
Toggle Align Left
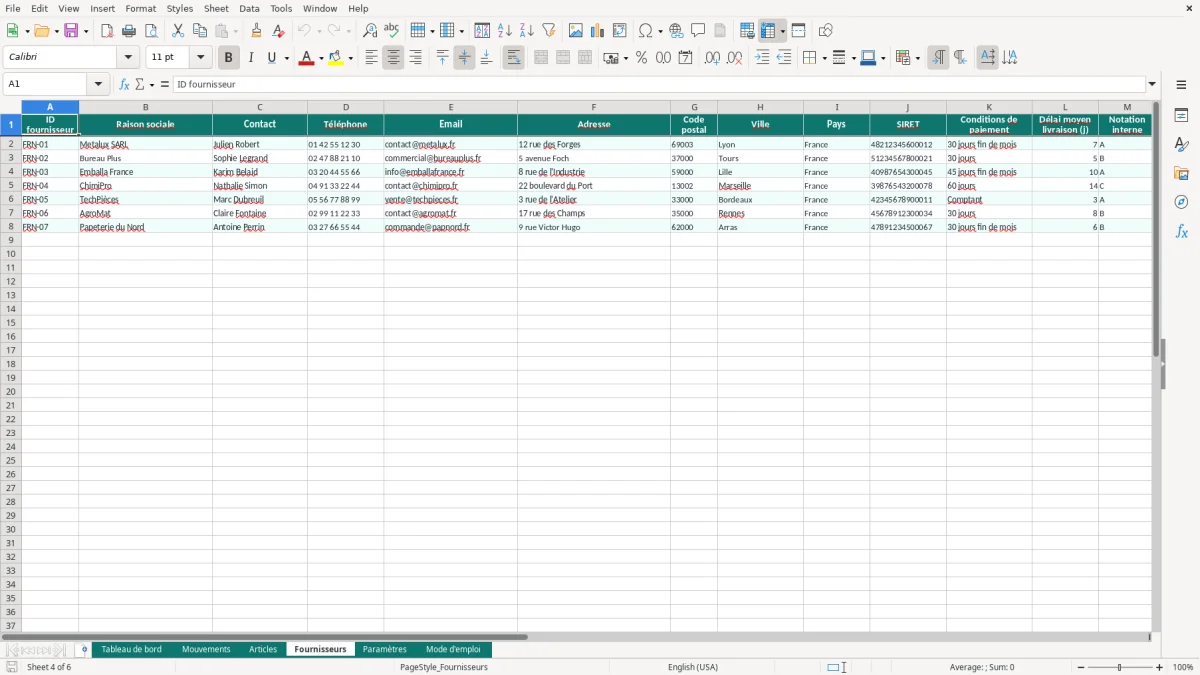(x=371, y=58)
